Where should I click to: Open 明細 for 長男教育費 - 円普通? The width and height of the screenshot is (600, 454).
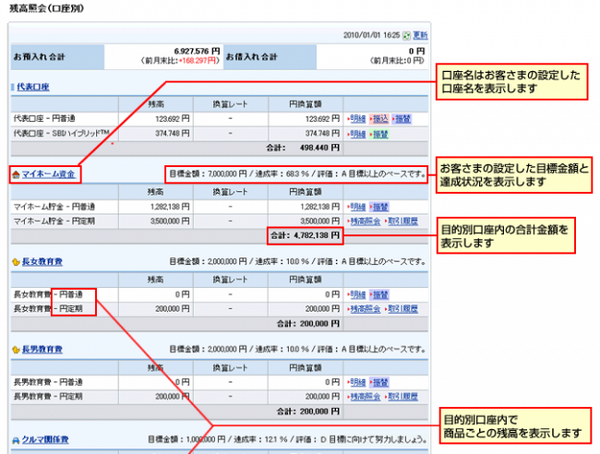358,382
